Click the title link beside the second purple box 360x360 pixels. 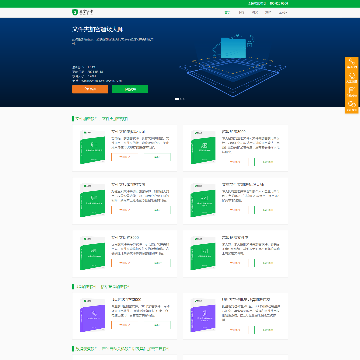click(246, 299)
